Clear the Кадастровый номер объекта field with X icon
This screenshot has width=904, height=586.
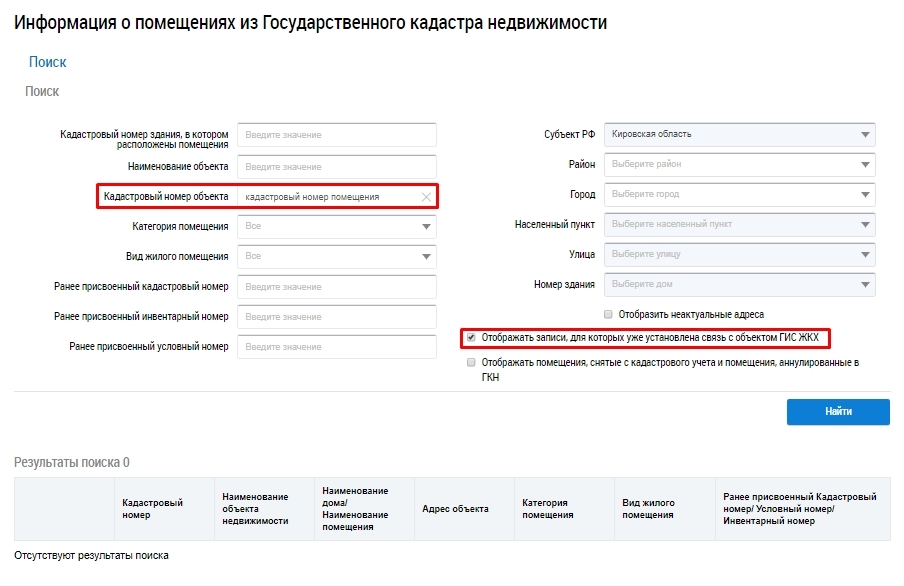[x=426, y=197]
